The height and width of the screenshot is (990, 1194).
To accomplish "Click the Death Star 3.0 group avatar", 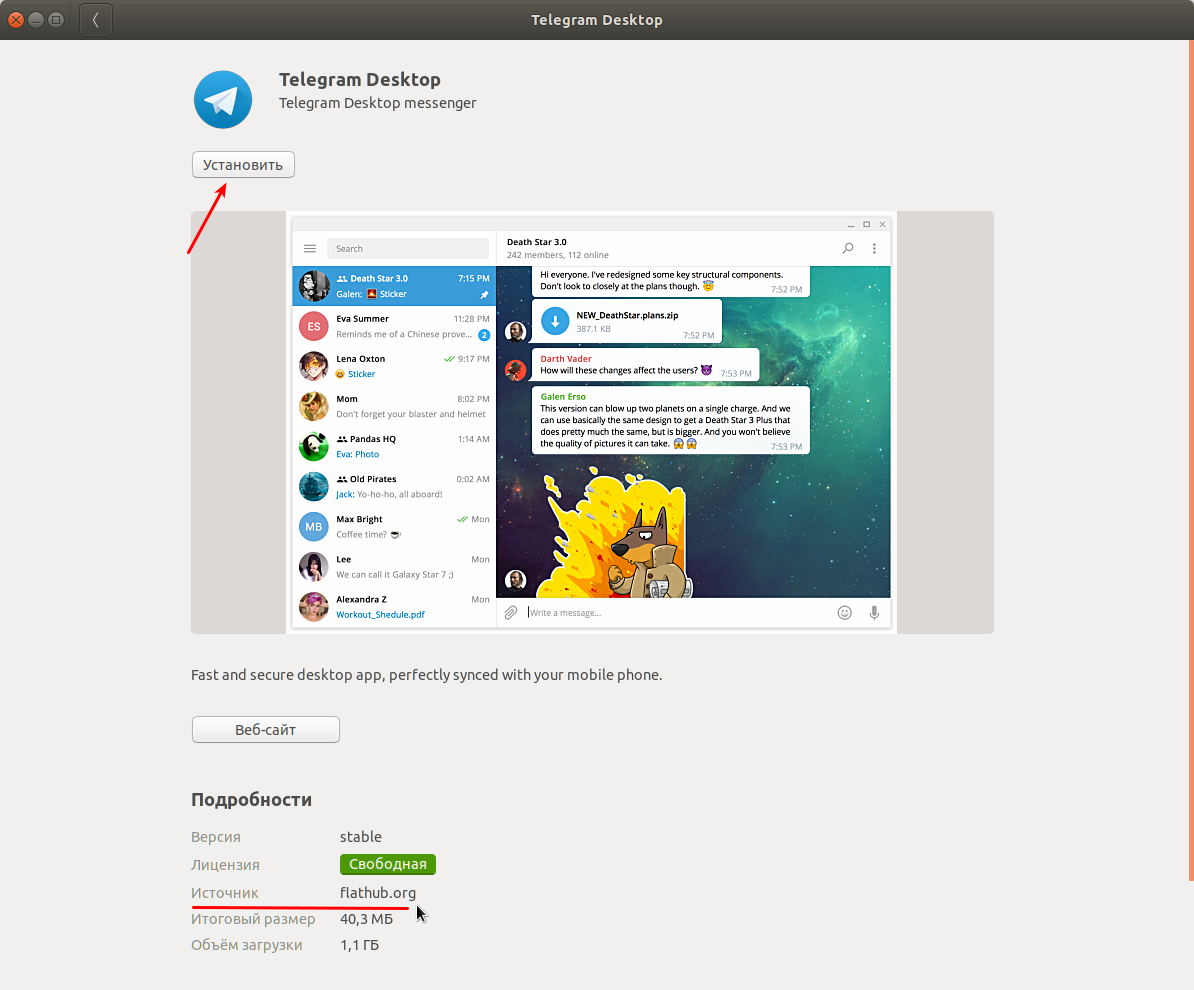I will (x=314, y=286).
